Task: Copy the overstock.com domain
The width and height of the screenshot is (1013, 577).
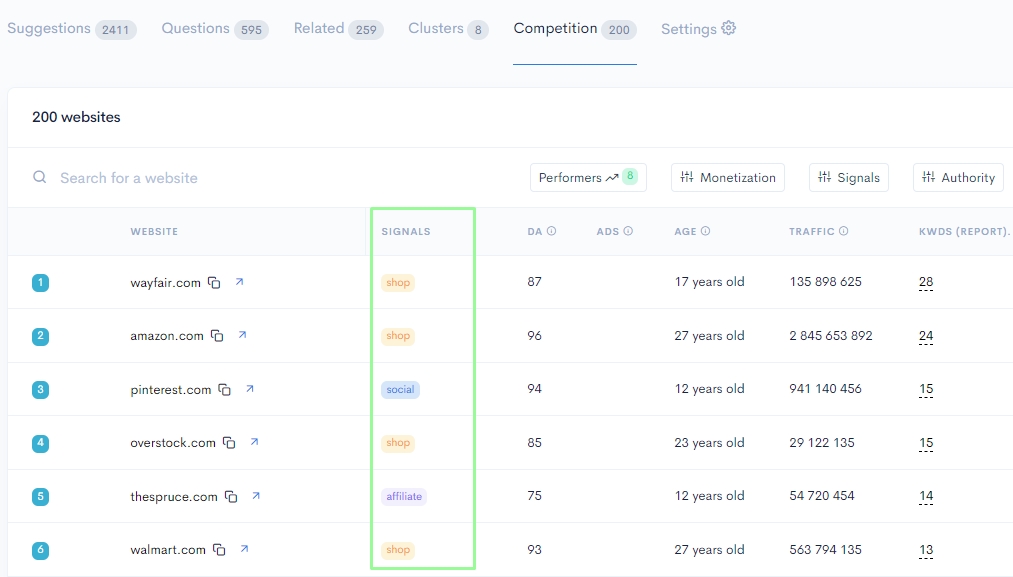Action: click(229, 443)
